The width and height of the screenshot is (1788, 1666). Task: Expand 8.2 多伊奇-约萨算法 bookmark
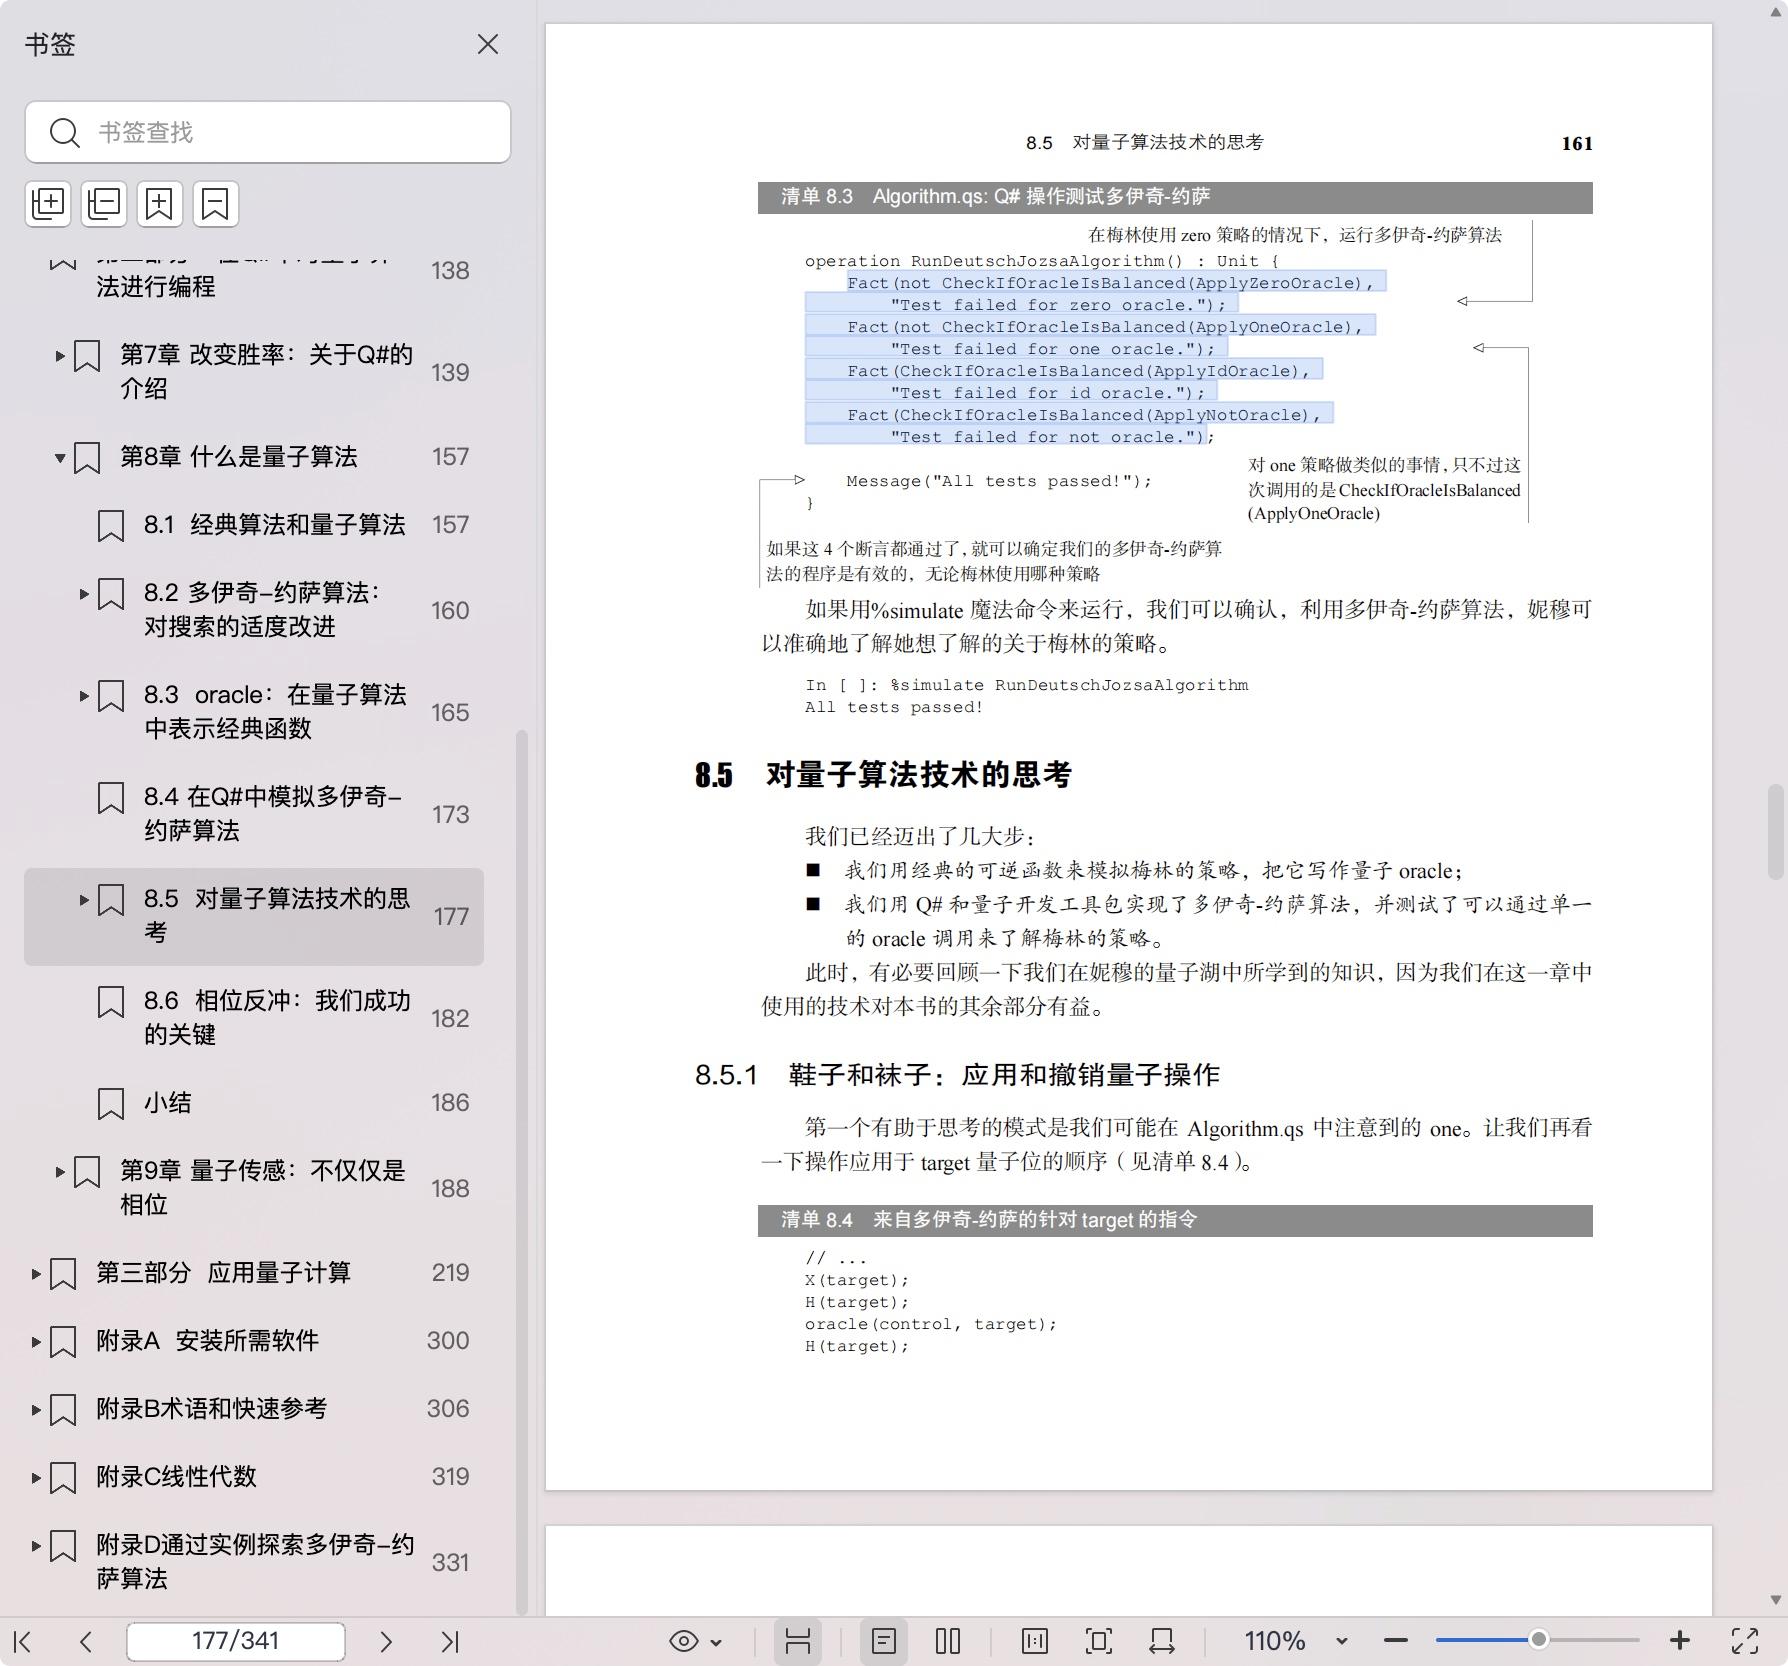click(x=84, y=593)
